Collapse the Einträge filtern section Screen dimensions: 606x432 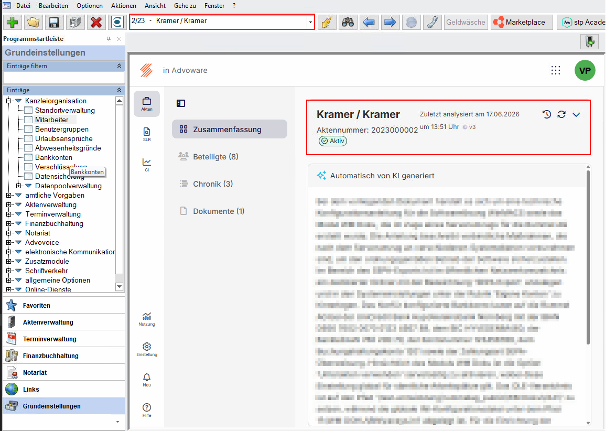119,66
